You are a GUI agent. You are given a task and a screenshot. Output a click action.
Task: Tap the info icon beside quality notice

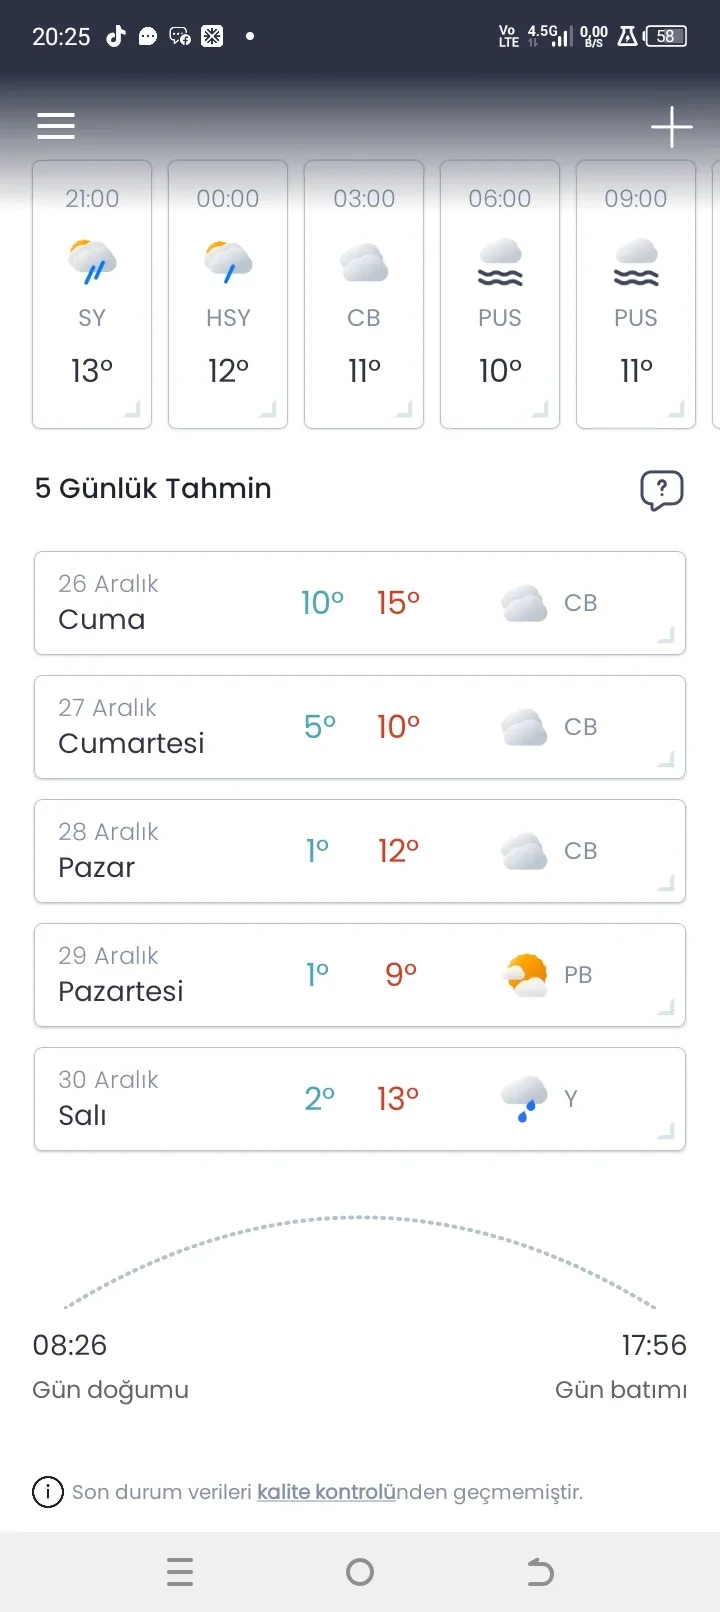point(48,1492)
